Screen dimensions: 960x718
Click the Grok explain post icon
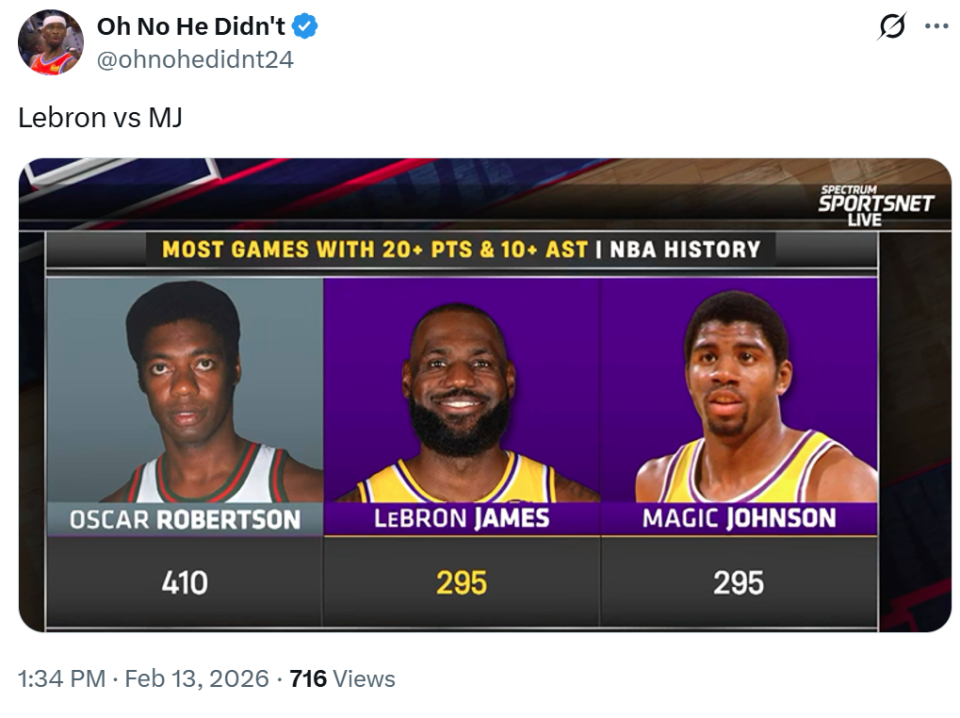(891, 27)
